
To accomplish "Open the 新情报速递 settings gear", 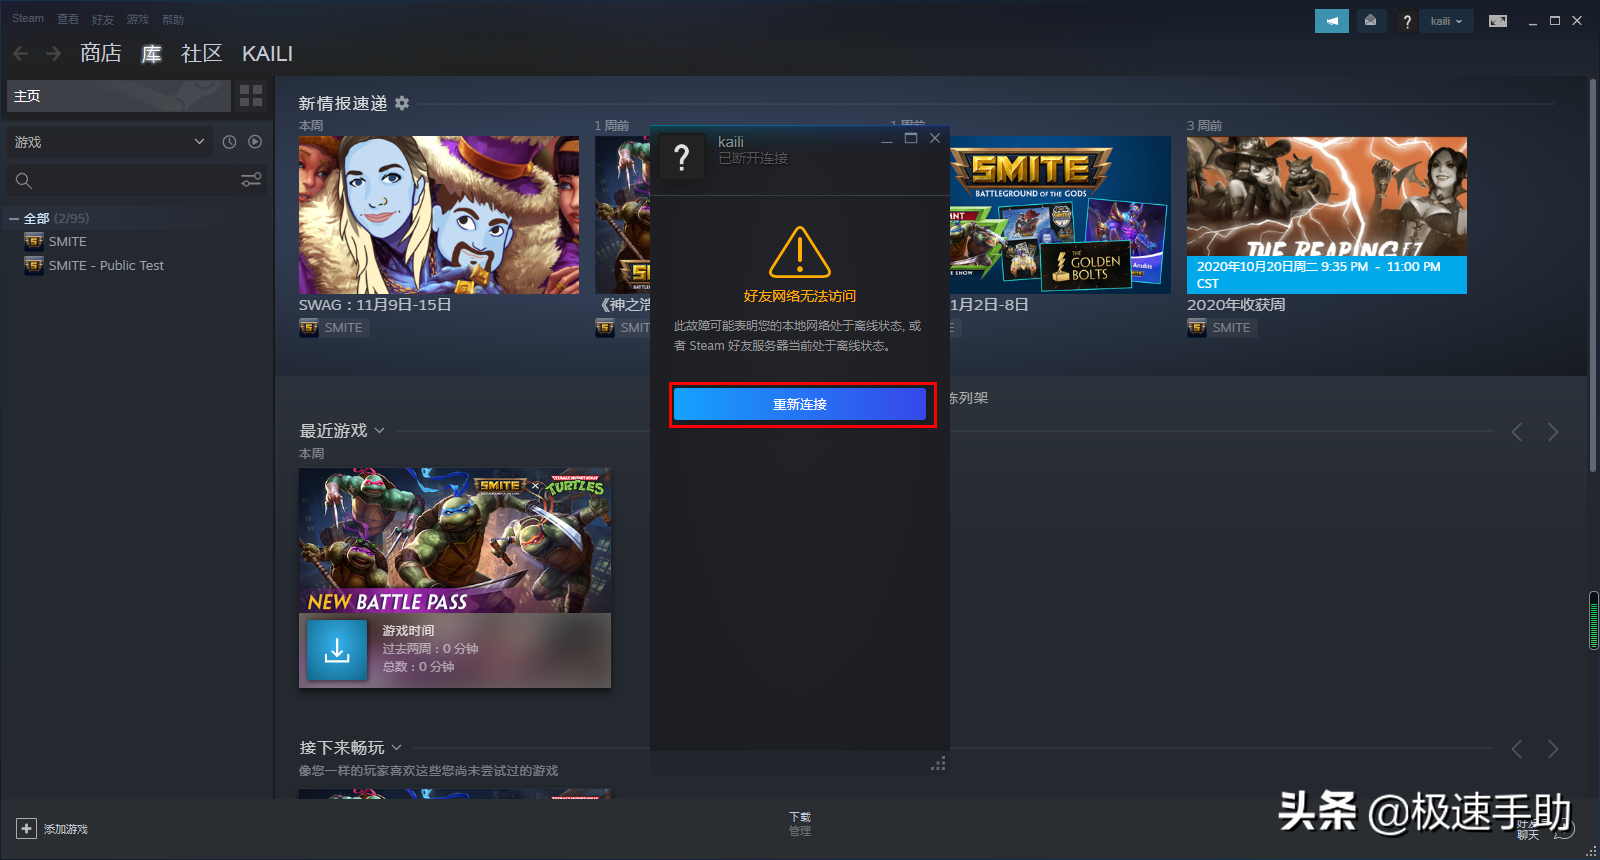I will pos(402,103).
